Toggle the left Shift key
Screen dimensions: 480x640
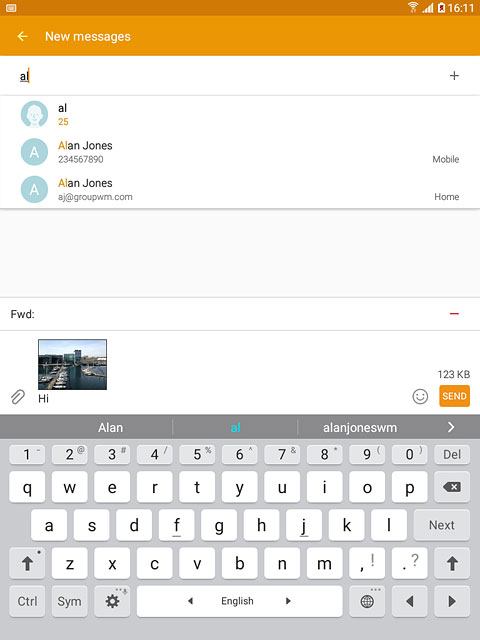point(27,563)
